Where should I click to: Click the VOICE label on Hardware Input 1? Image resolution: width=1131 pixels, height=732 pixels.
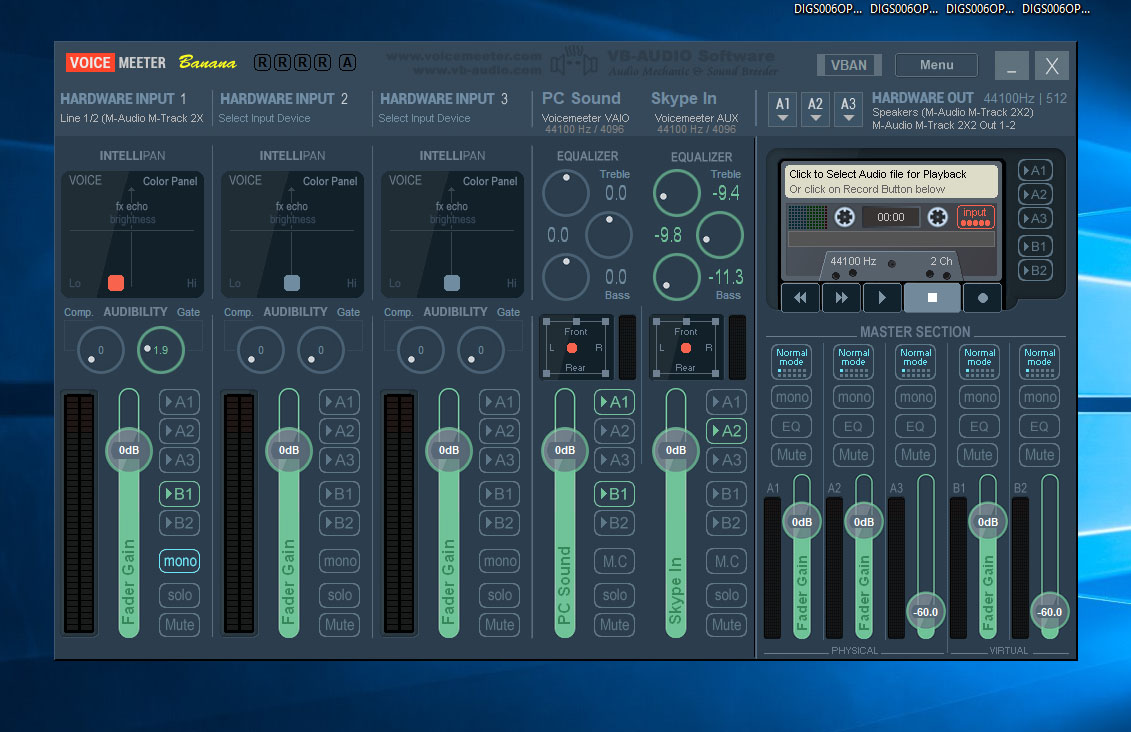pyautogui.click(x=85, y=180)
